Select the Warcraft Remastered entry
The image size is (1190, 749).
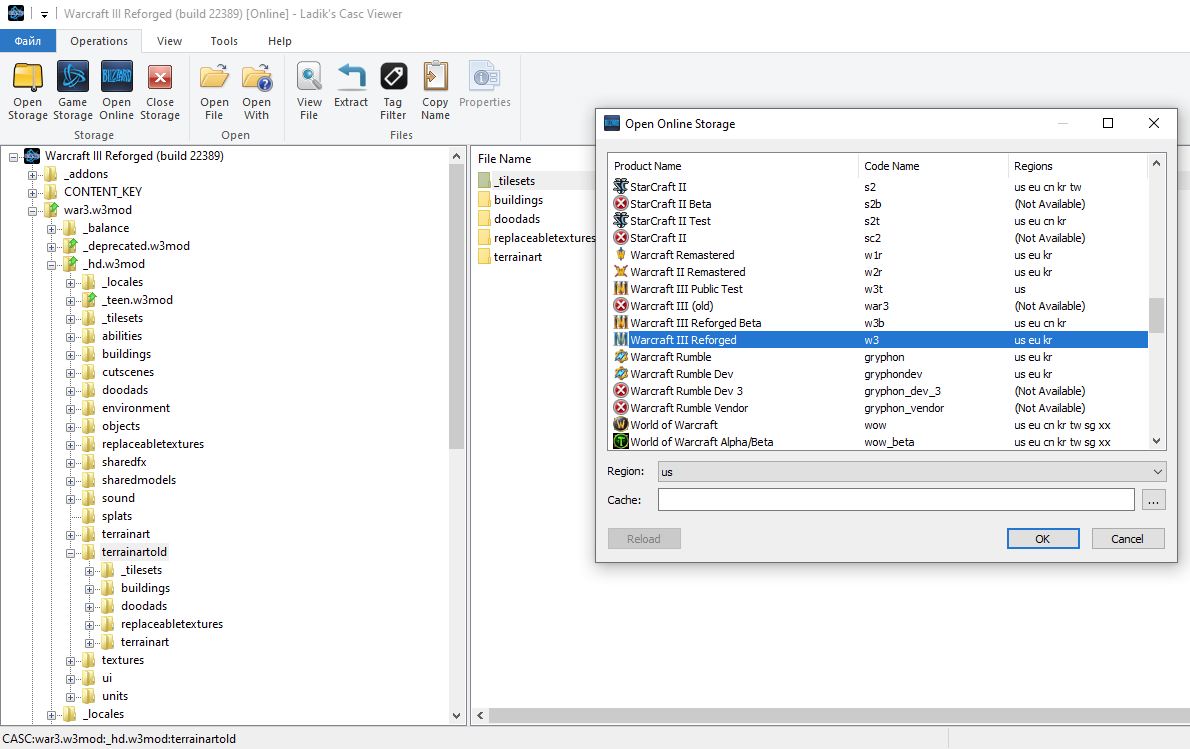[x=880, y=255]
